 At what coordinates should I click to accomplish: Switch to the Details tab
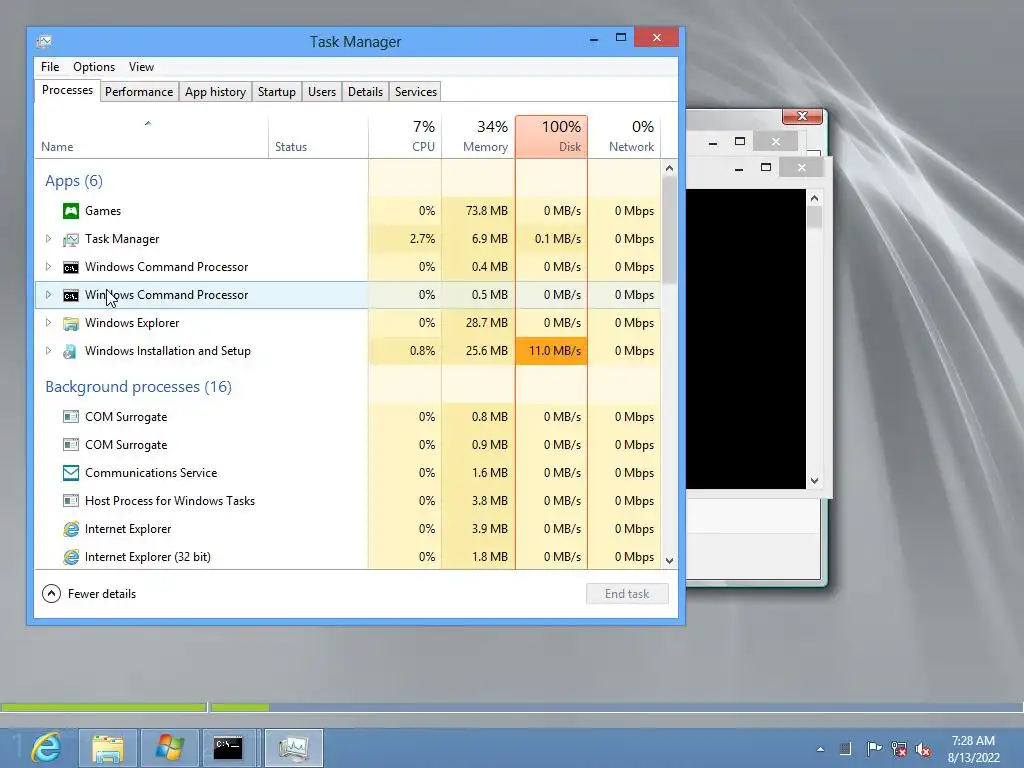365,92
